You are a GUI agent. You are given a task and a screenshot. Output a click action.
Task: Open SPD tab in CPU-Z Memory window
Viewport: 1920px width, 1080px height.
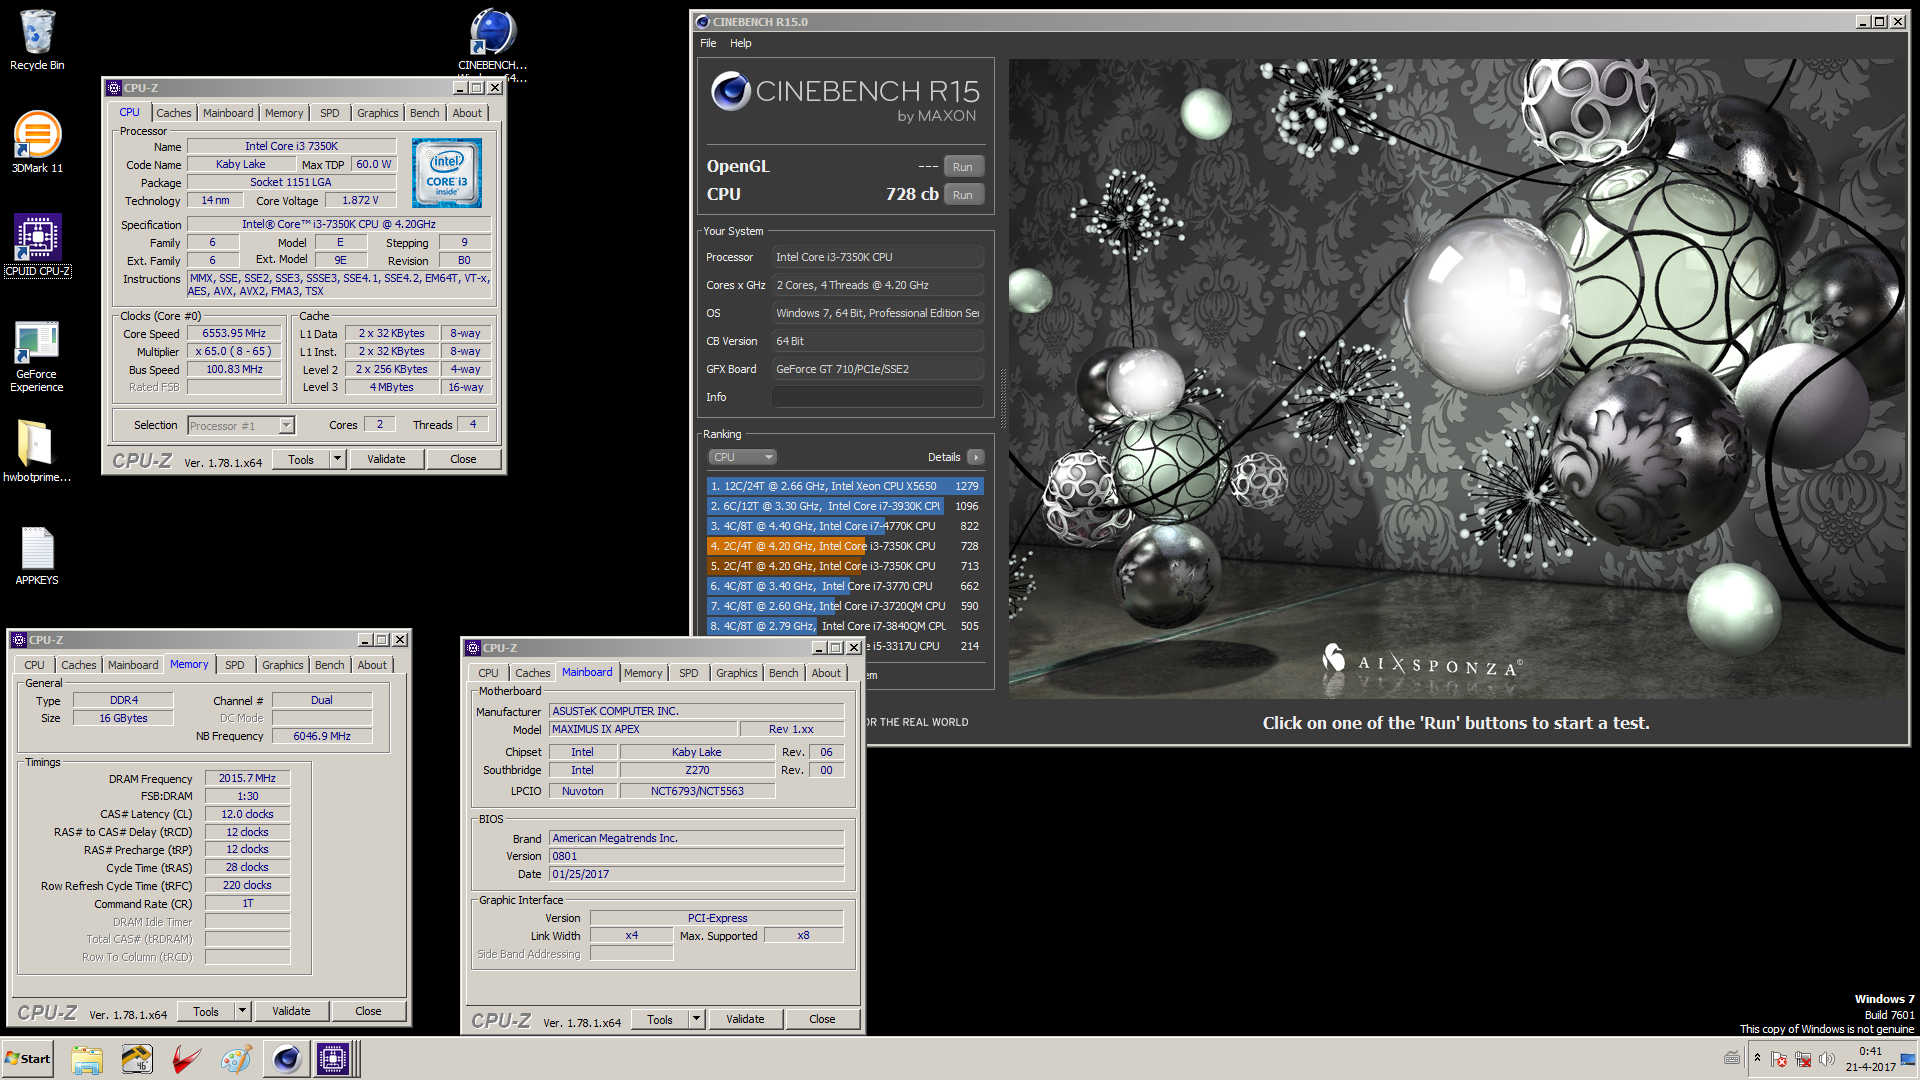coord(234,665)
